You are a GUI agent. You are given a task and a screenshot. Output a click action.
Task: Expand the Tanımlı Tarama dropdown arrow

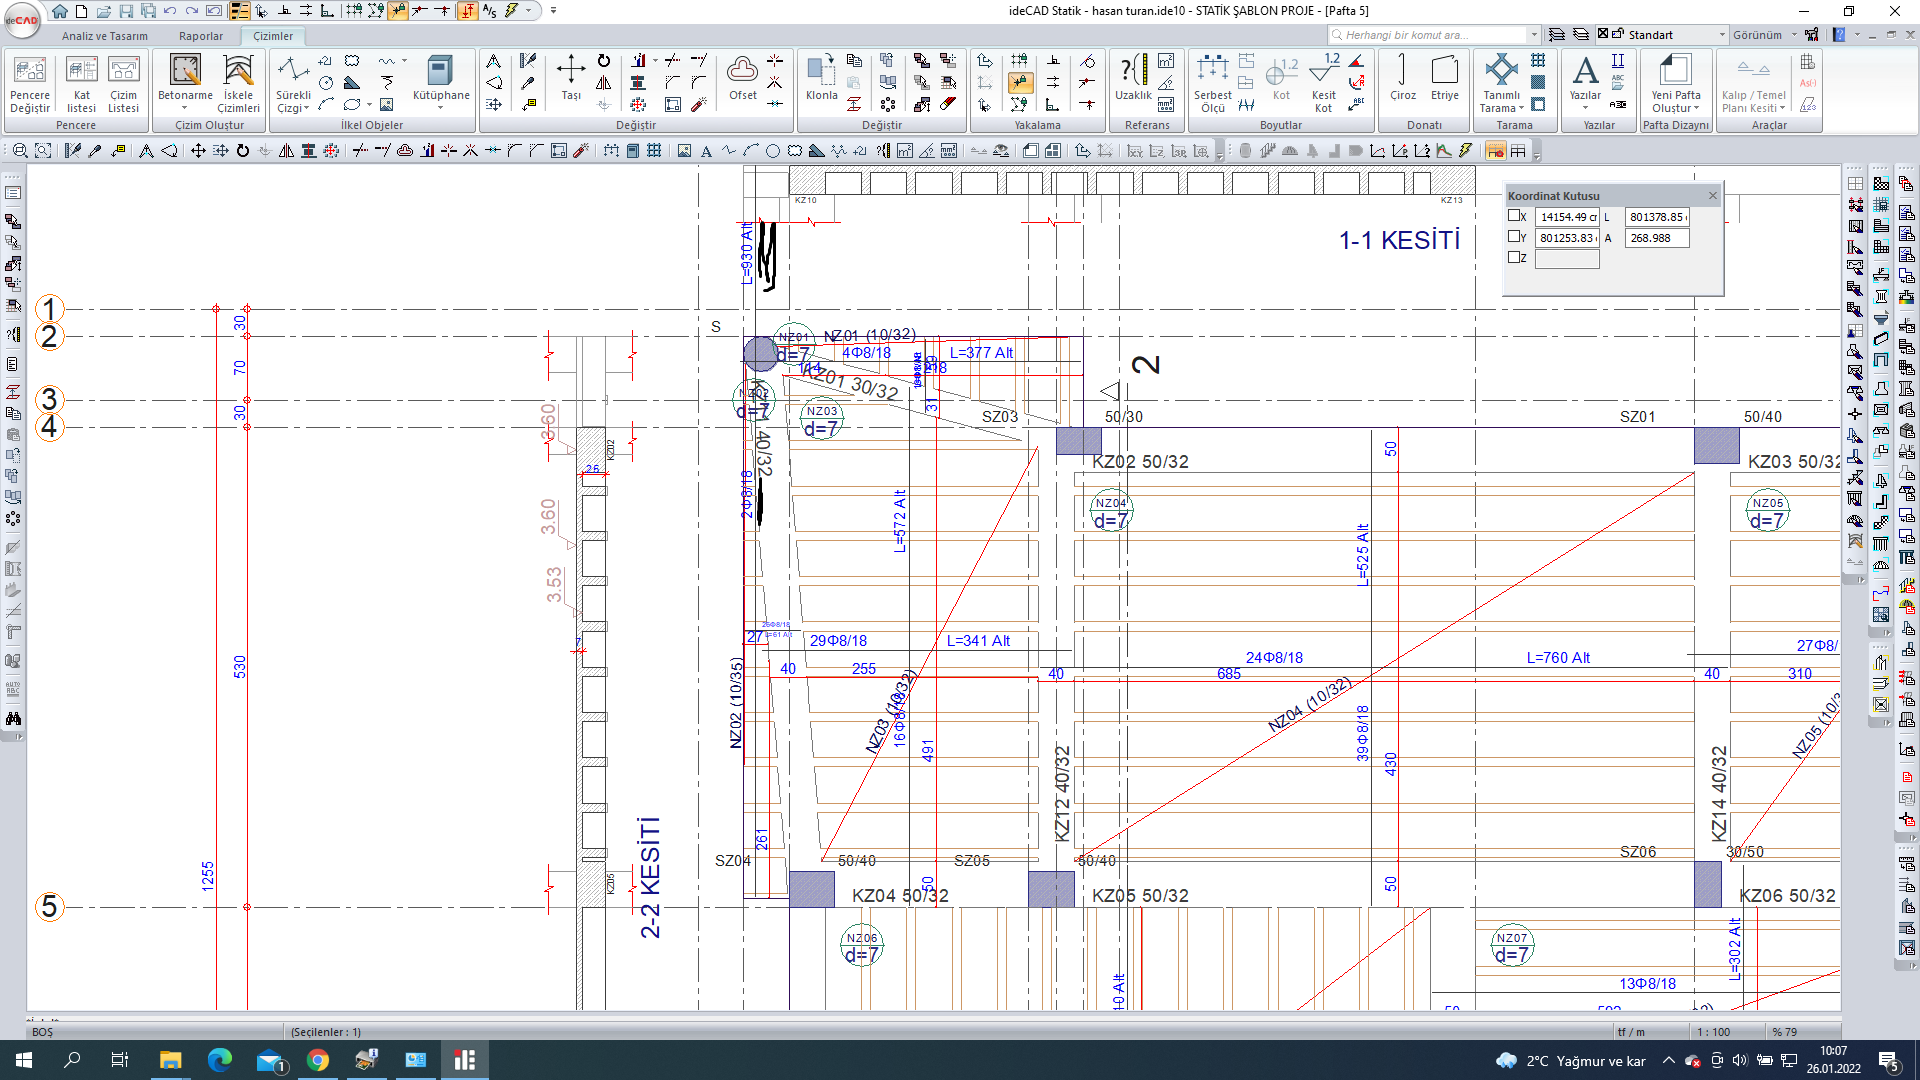(x=1521, y=108)
